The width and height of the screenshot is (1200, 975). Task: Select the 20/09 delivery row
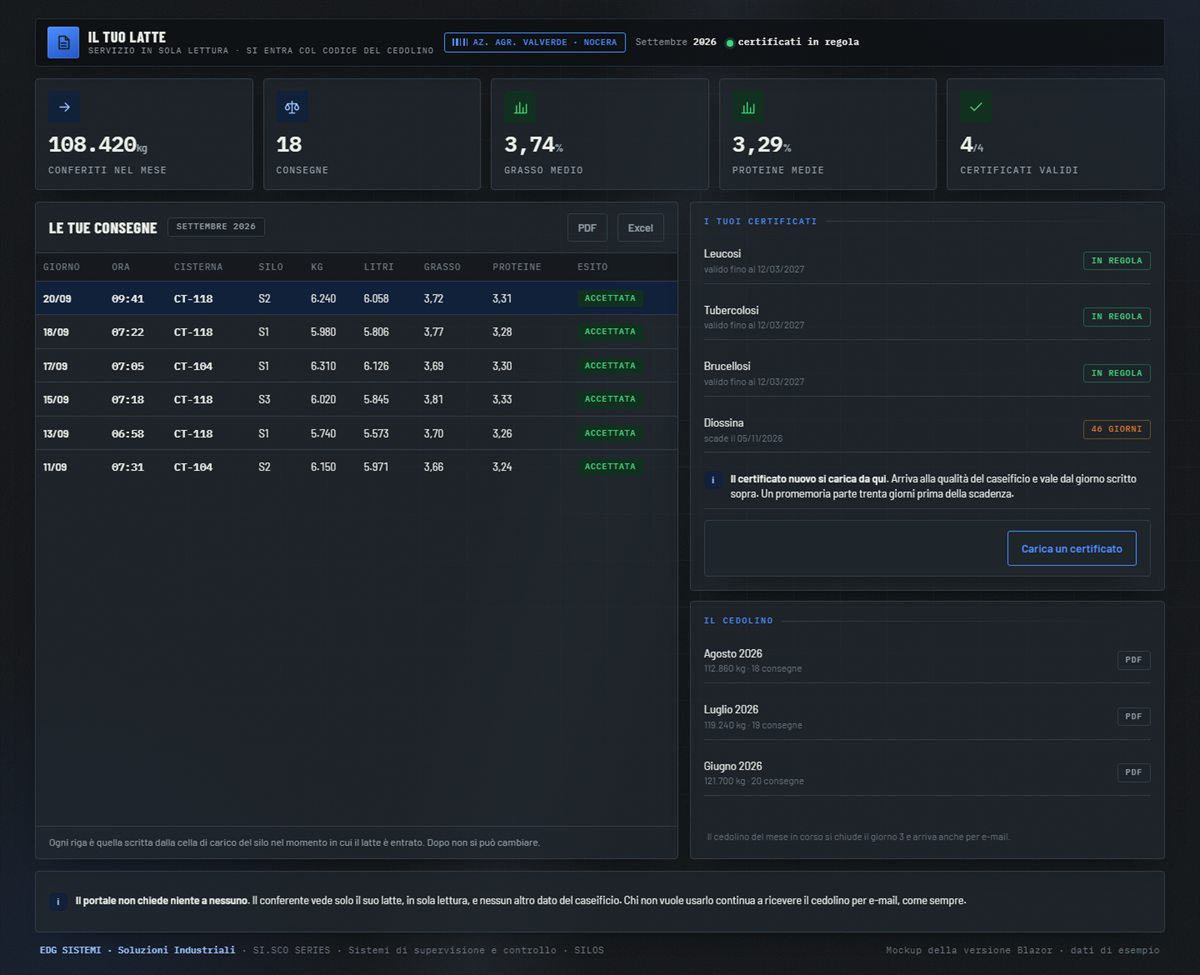[357, 298]
